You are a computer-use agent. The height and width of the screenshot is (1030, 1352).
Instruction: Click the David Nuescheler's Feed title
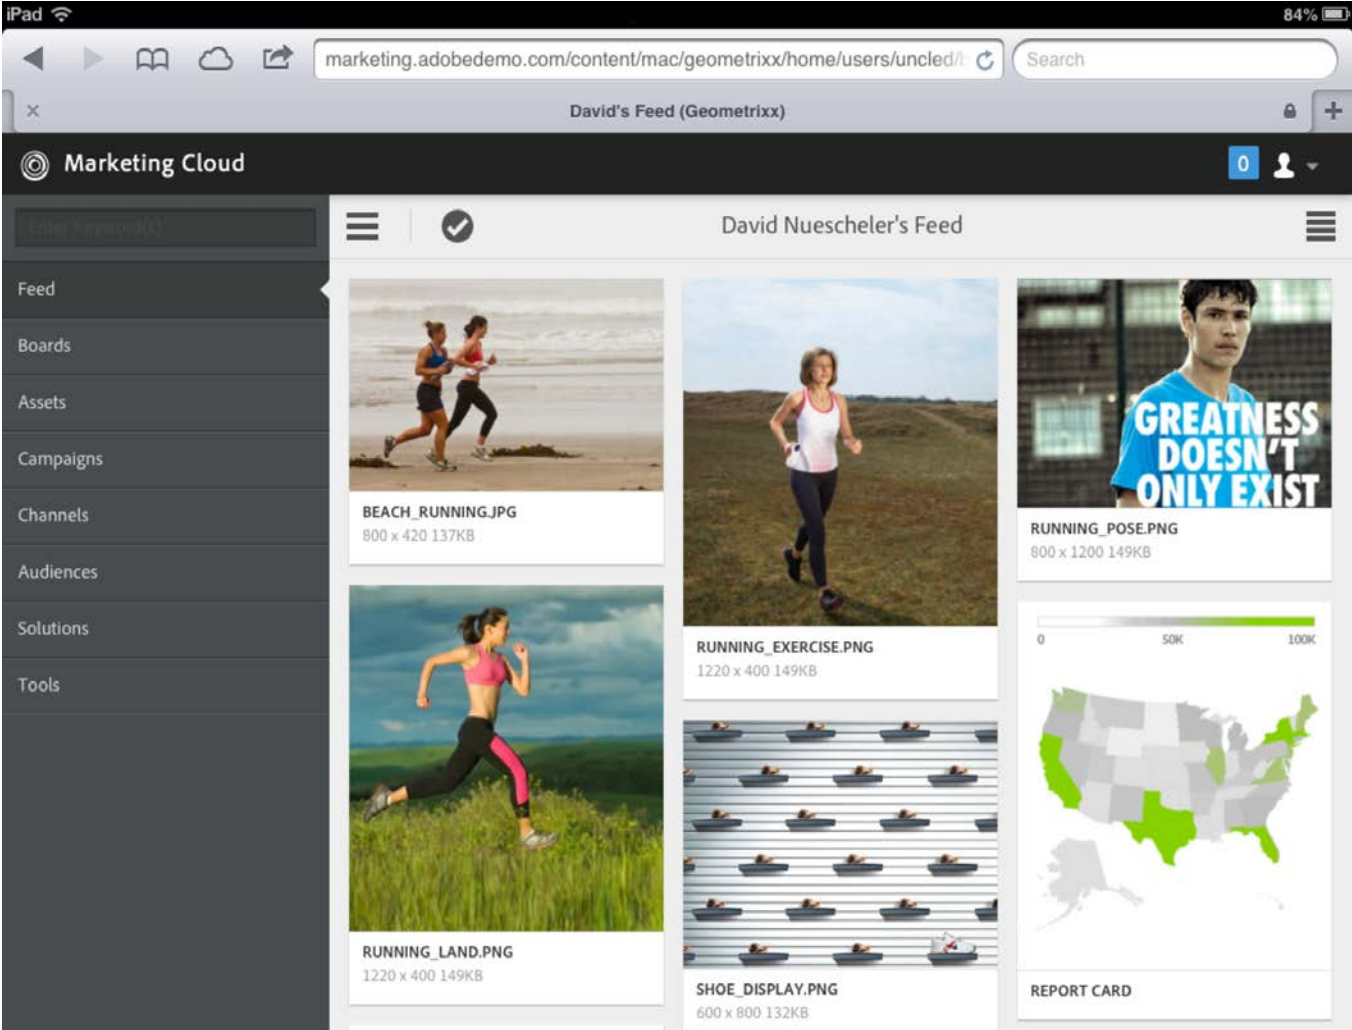coord(842,226)
